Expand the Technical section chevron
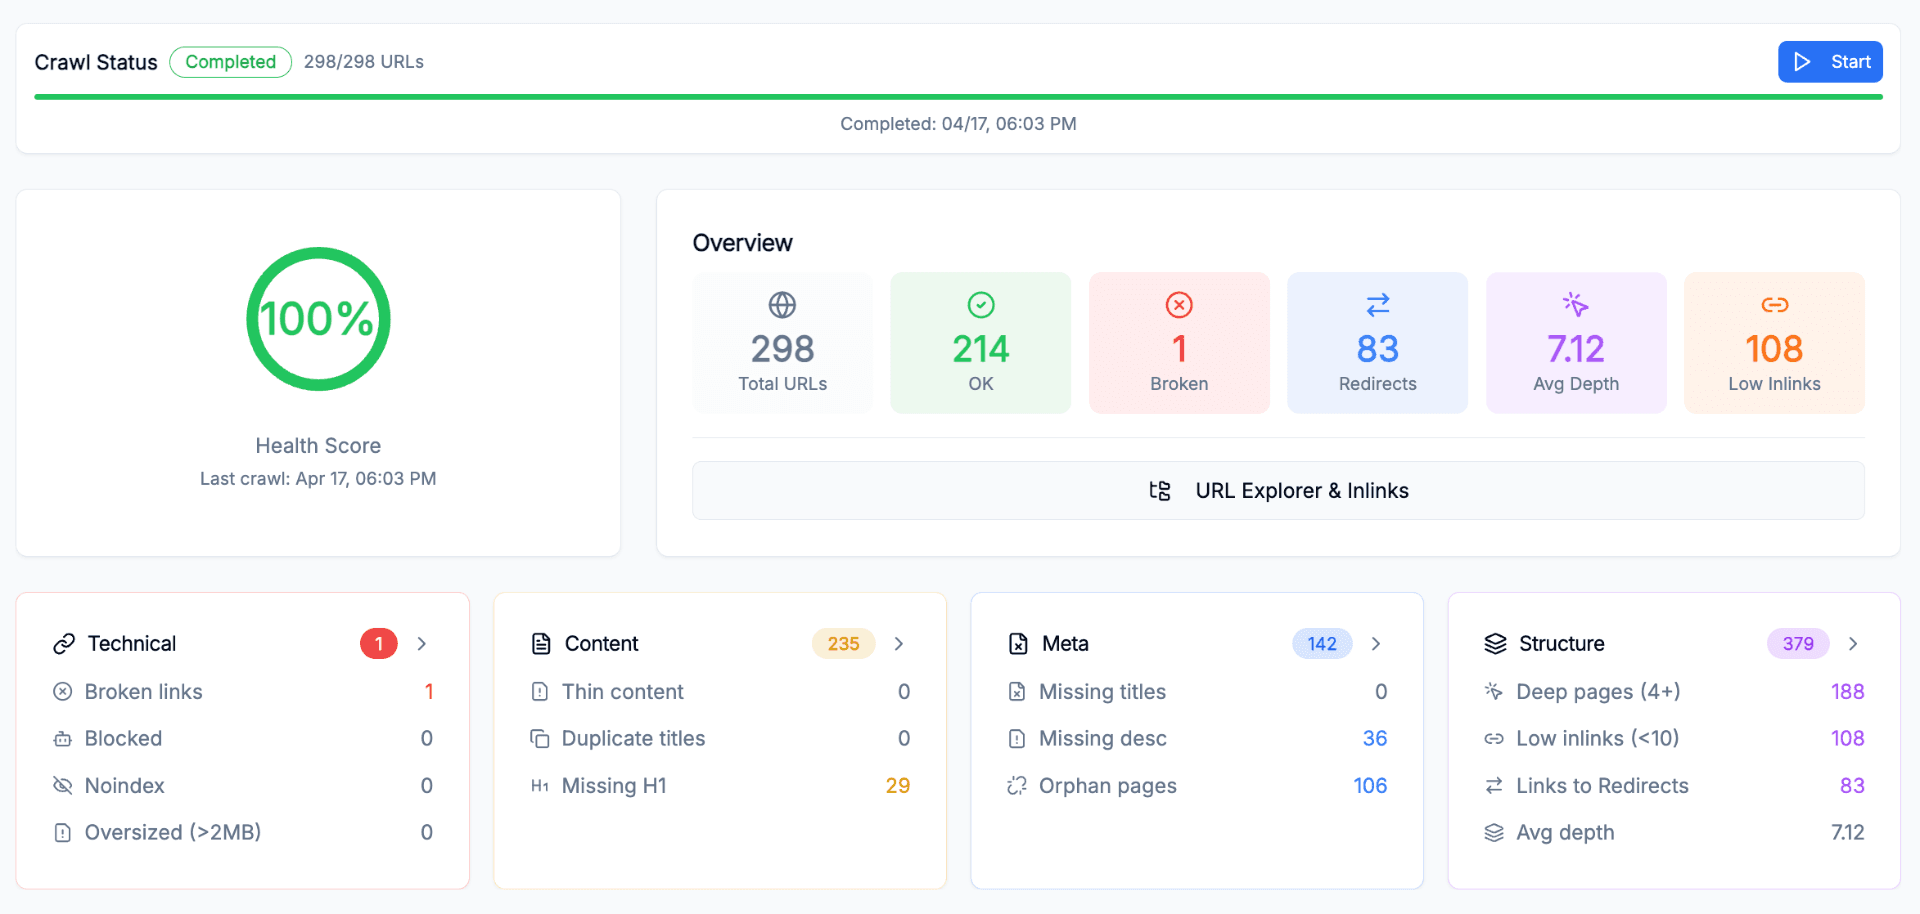 point(422,644)
